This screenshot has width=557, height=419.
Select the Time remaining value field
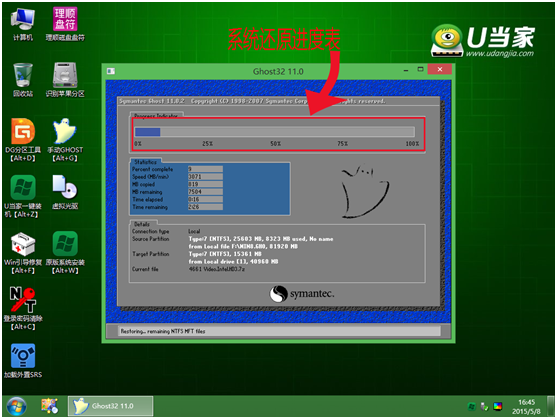point(205,207)
